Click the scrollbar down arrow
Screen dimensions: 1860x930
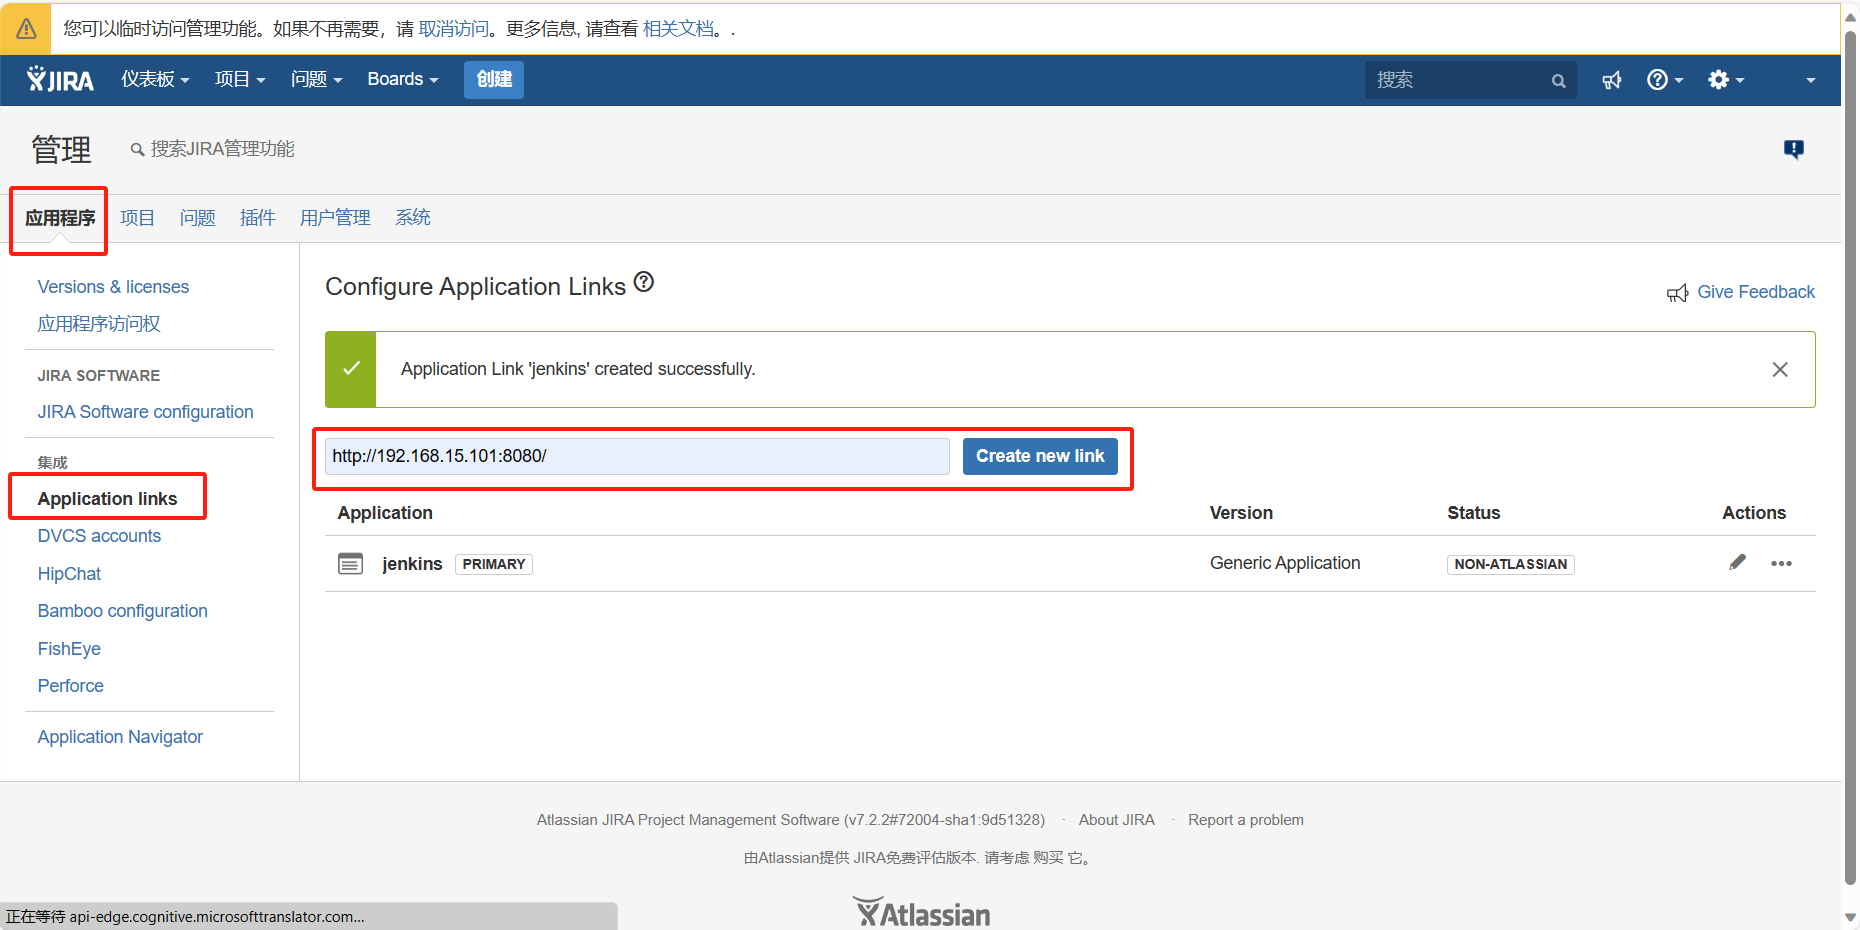point(1850,917)
